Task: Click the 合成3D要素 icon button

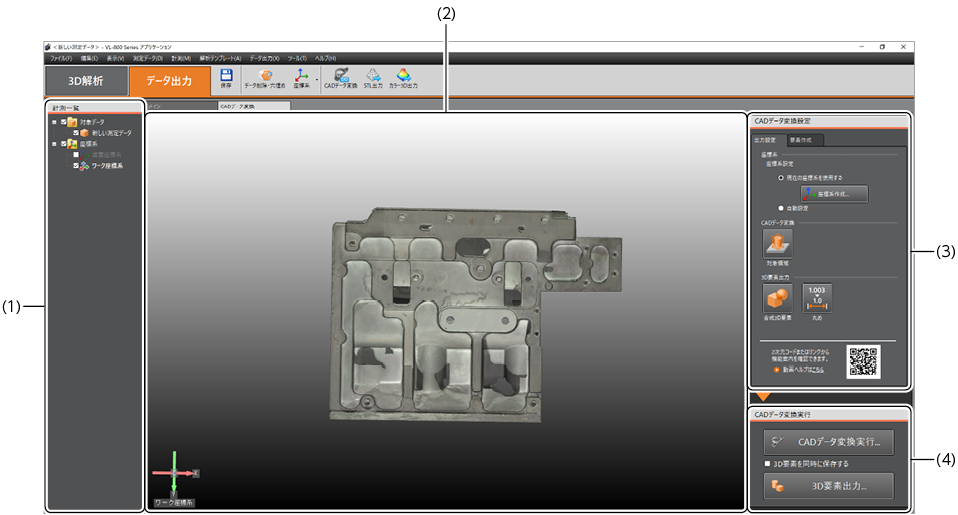Action: pyautogui.click(x=777, y=298)
